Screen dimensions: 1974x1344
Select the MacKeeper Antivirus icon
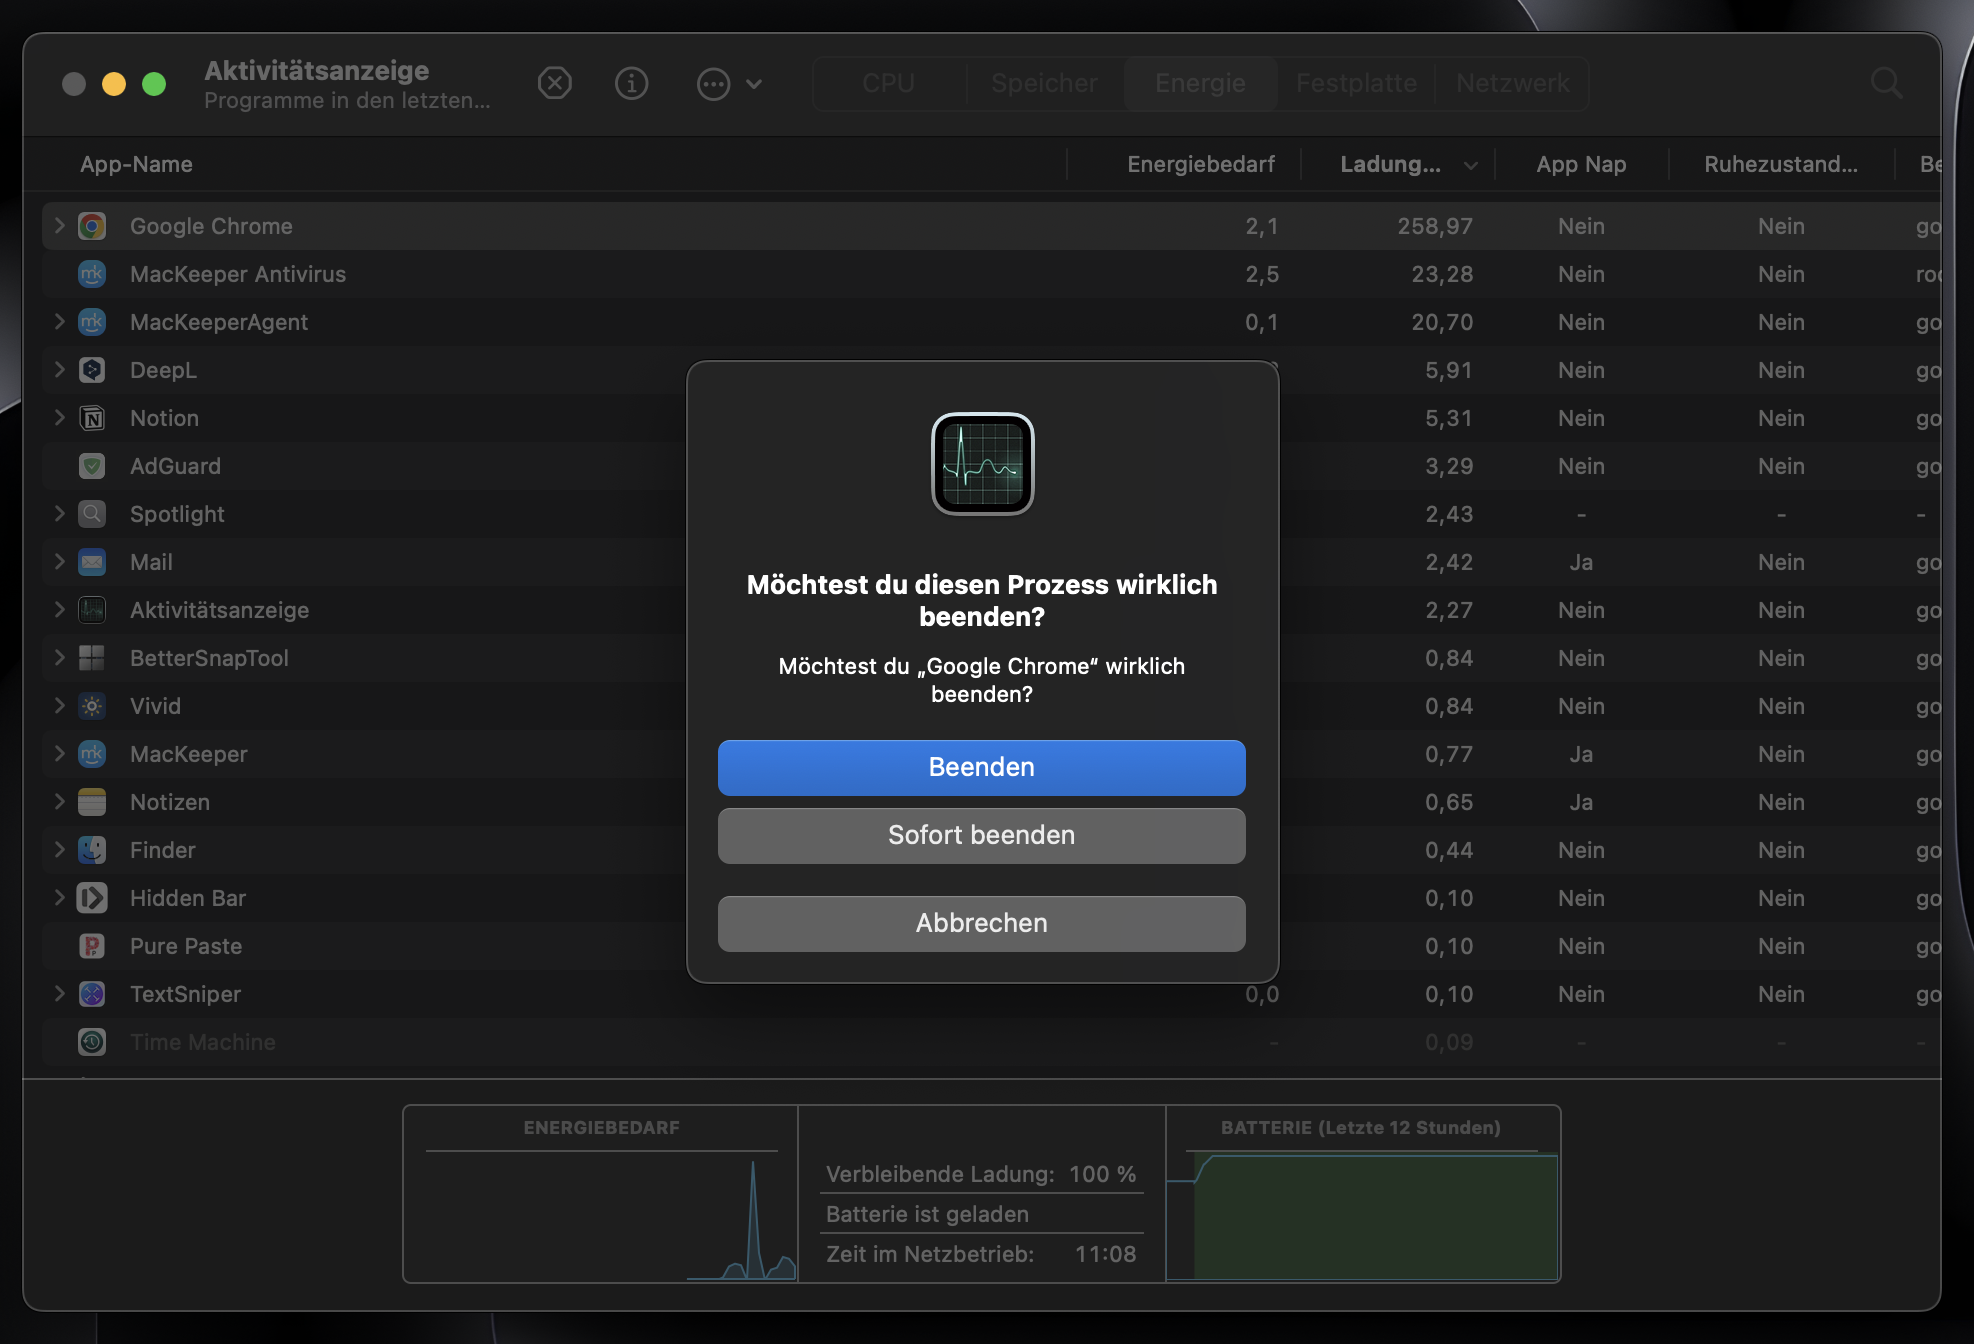tap(92, 274)
